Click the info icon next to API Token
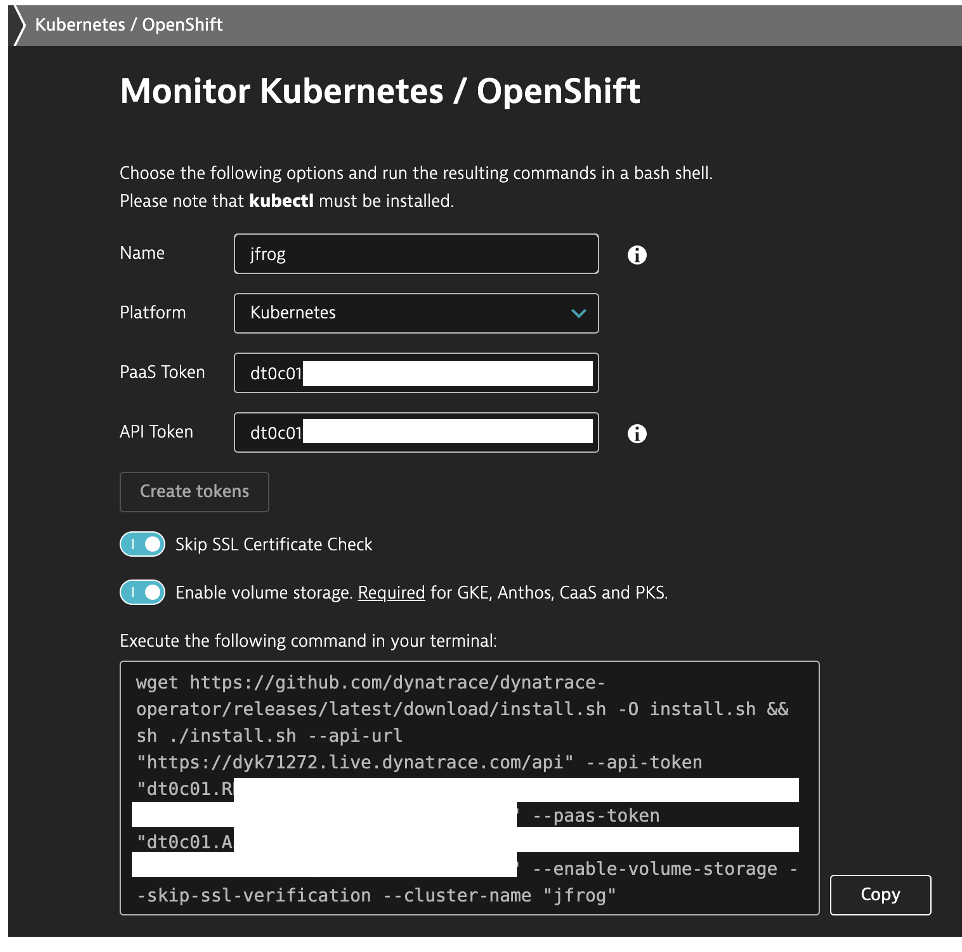The image size is (962, 952). [x=637, y=433]
